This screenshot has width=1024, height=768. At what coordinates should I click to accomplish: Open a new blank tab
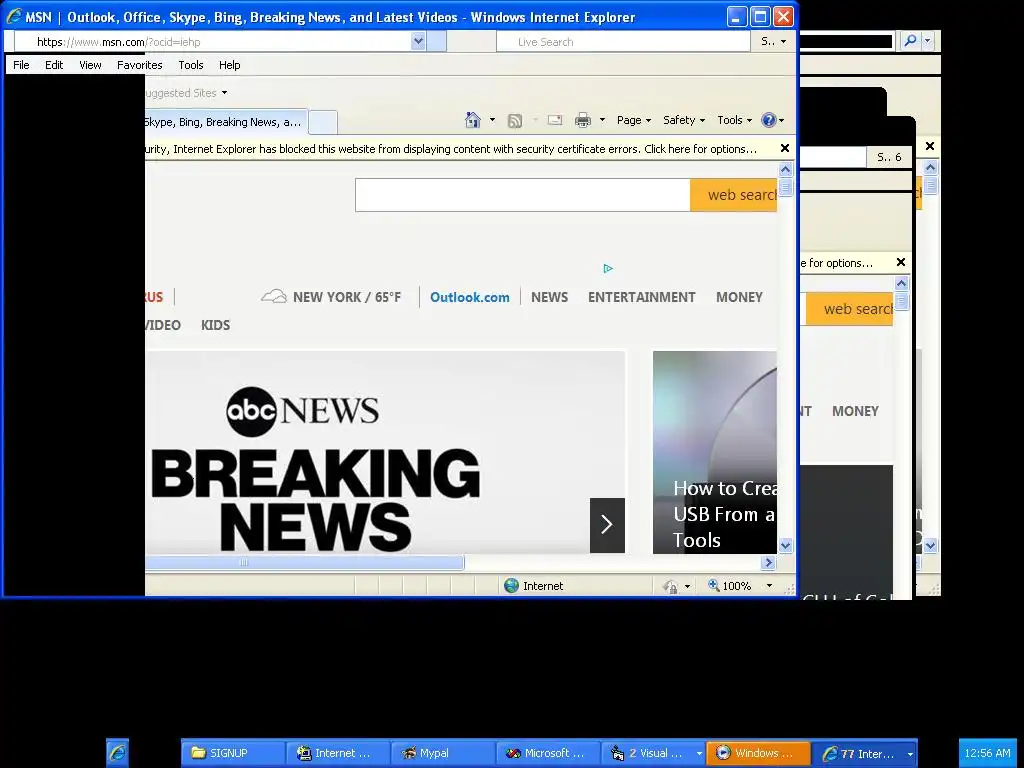coord(323,122)
